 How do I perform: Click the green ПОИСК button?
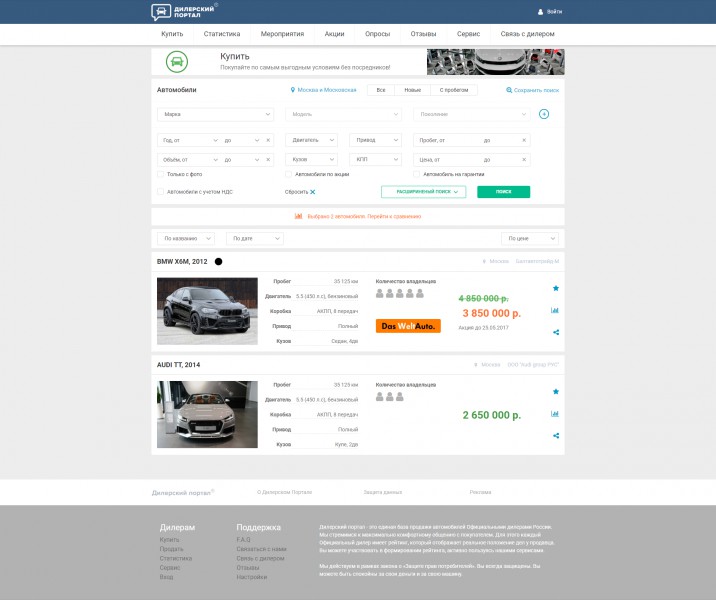[x=504, y=192]
